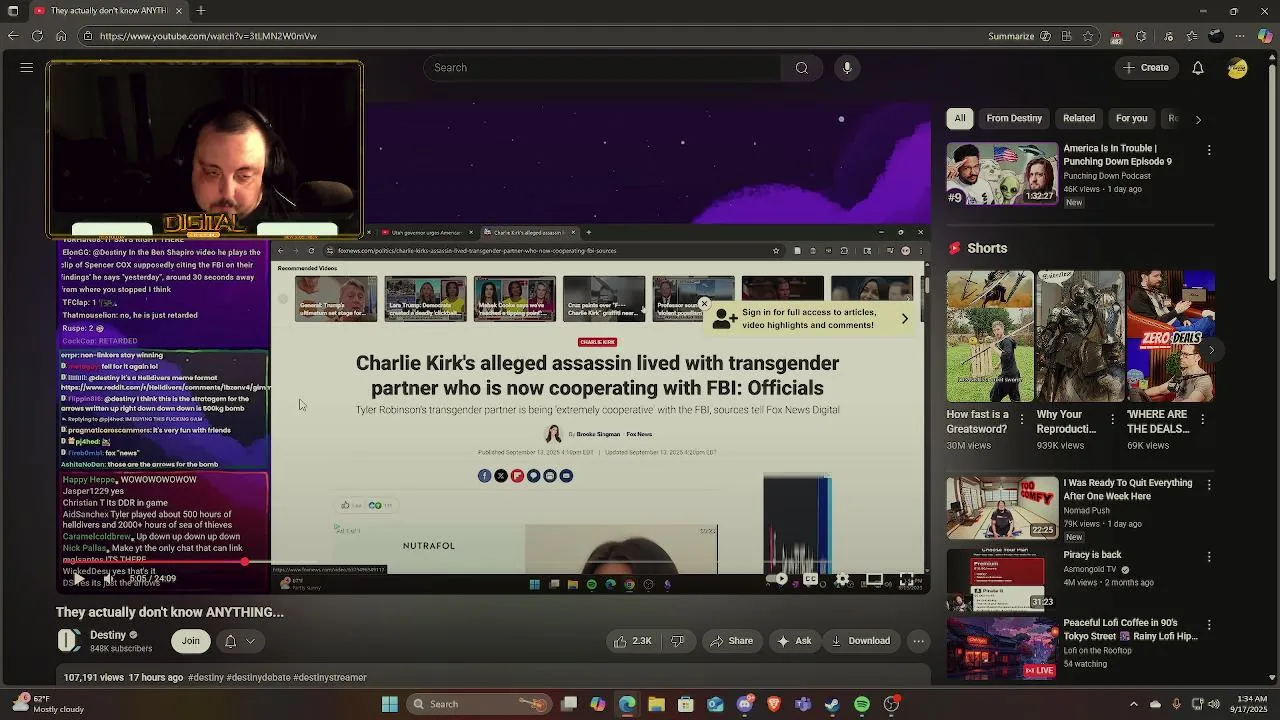
Task: Close the 'They actually don't know' tab
Action: pos(179,11)
